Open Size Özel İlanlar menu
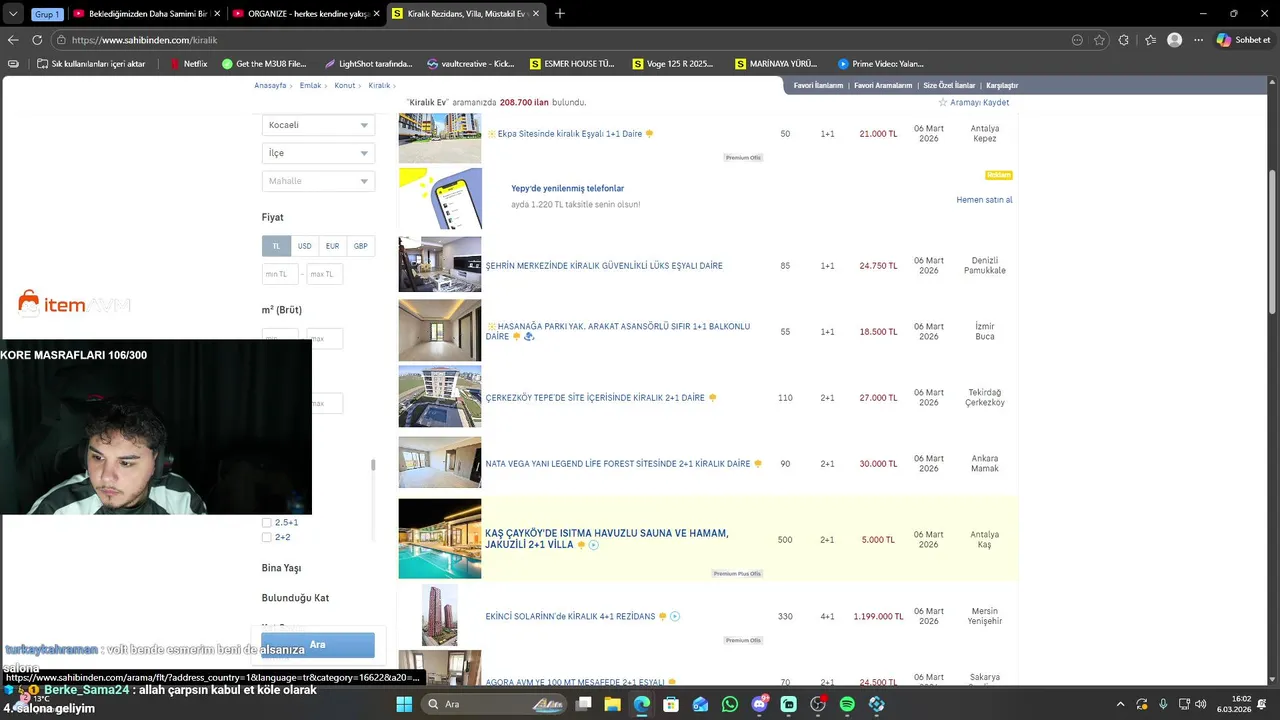This screenshot has width=1280, height=720. click(x=949, y=86)
